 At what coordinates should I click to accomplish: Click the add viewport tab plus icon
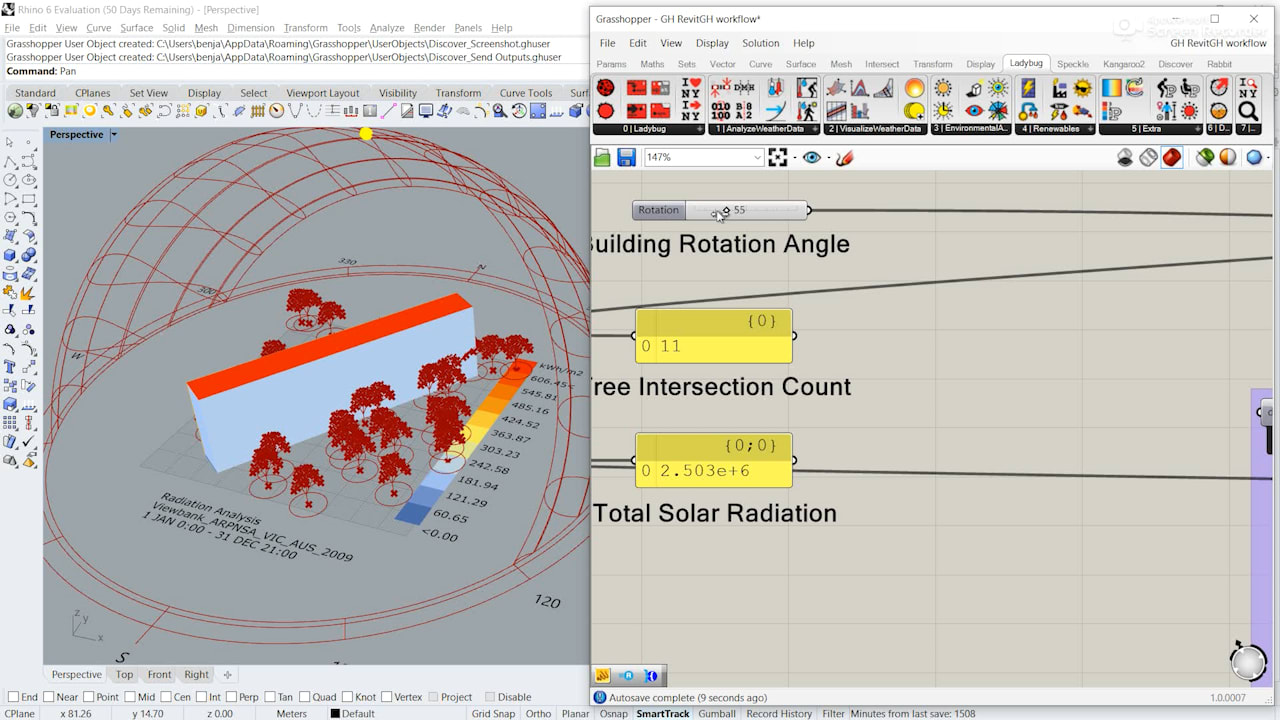227,675
